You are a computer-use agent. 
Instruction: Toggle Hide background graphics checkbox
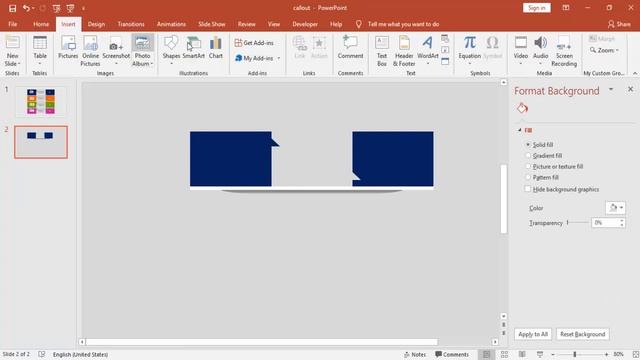tap(528, 189)
